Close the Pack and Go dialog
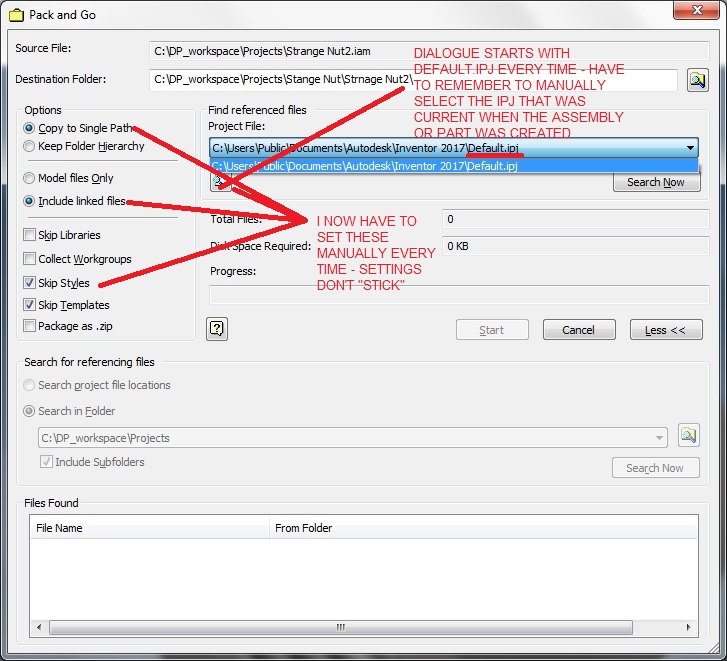727x661 pixels. click(x=696, y=10)
